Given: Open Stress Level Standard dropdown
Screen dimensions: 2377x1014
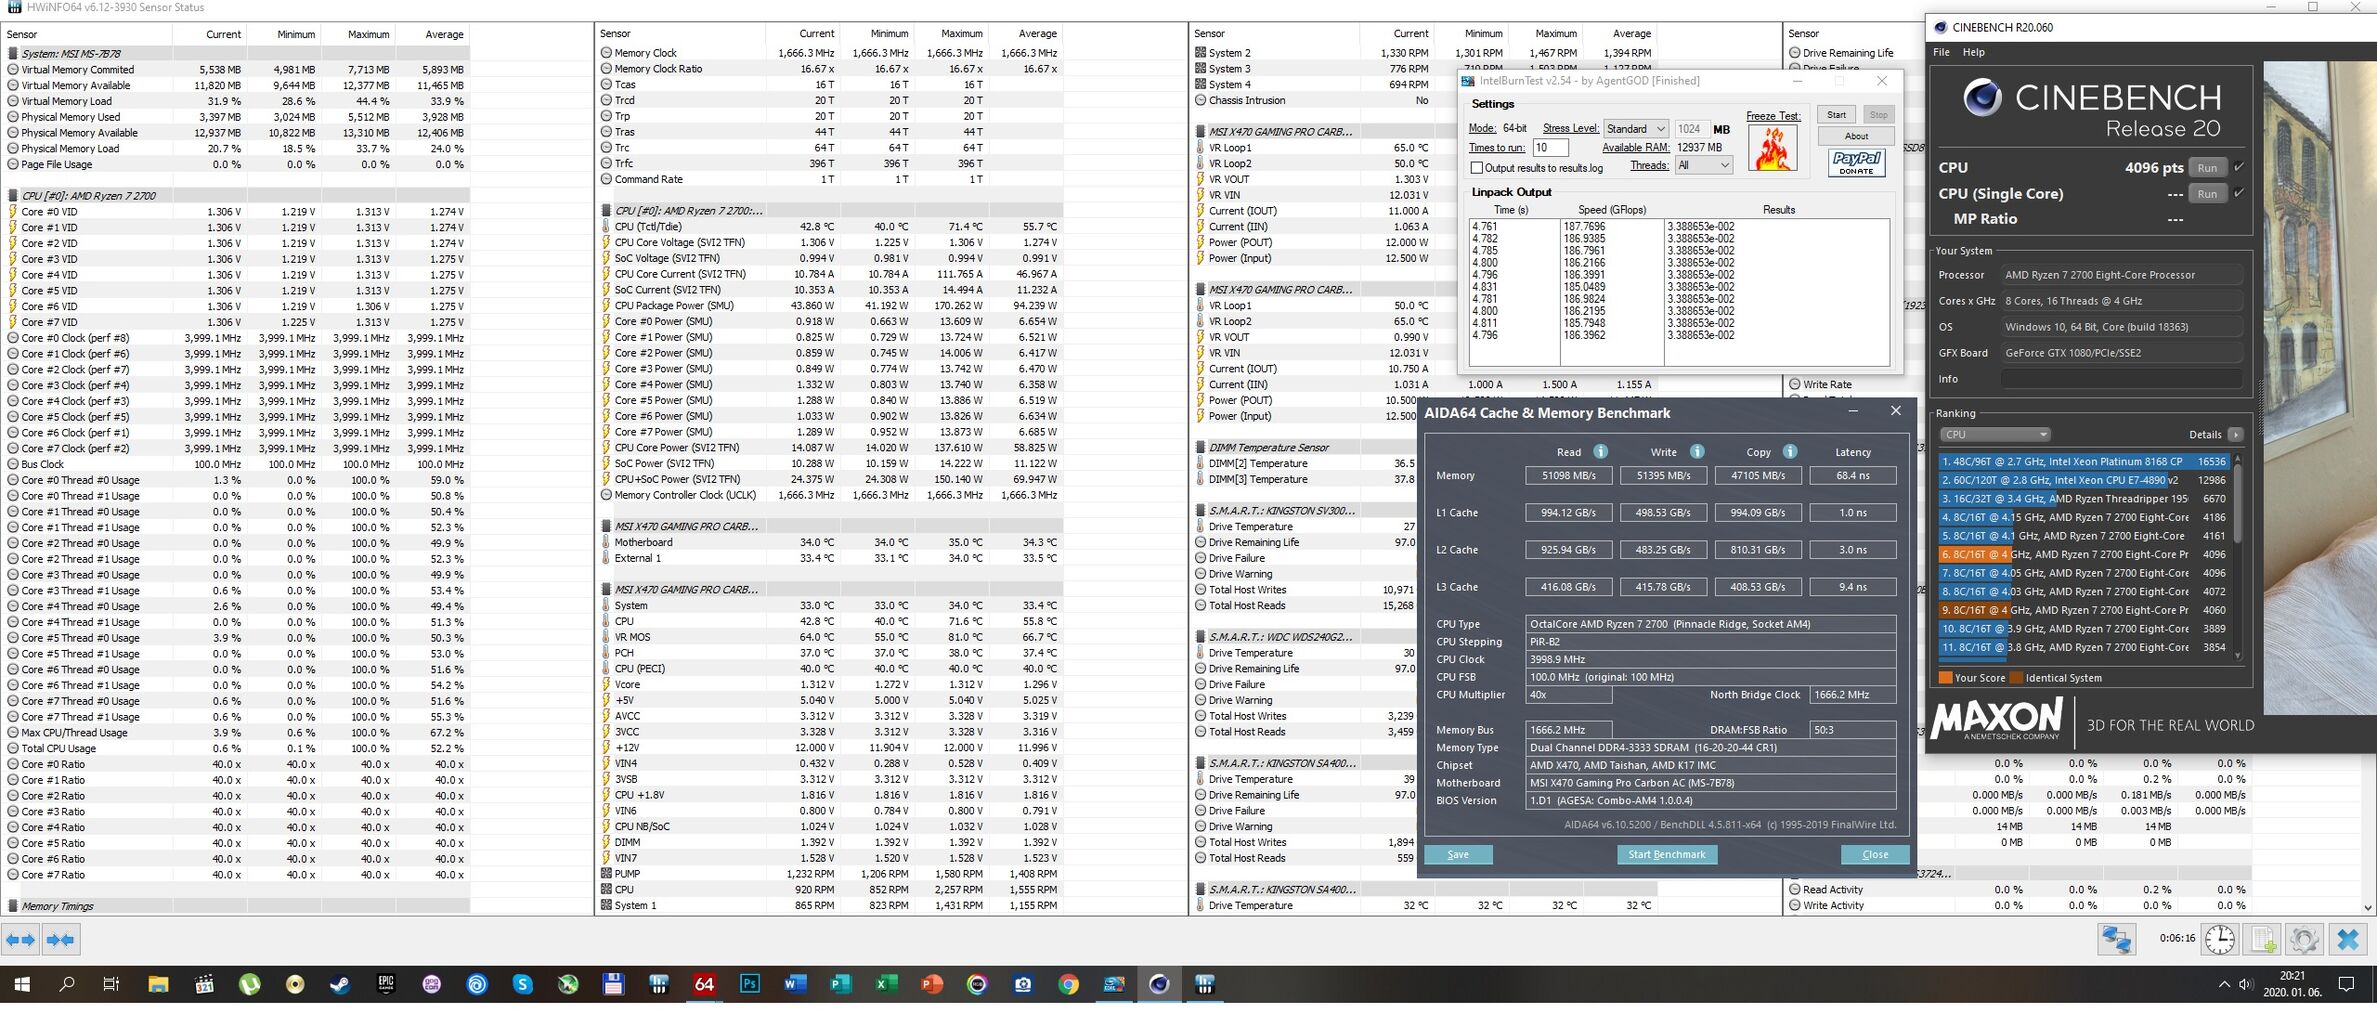Looking at the screenshot, I should (1636, 129).
